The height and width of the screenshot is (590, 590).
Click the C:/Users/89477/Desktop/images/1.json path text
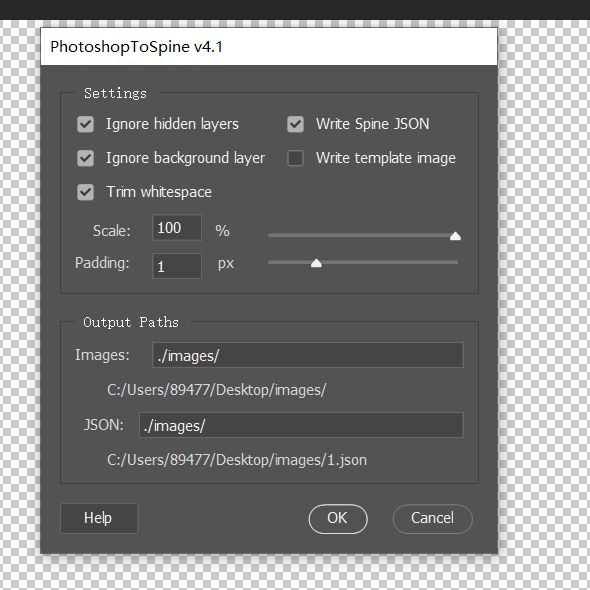point(237,460)
